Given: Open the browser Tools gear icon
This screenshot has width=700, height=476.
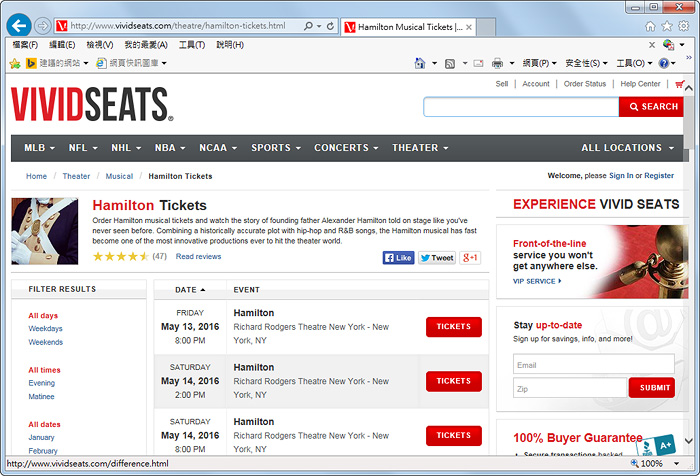Looking at the screenshot, I should (x=683, y=26).
